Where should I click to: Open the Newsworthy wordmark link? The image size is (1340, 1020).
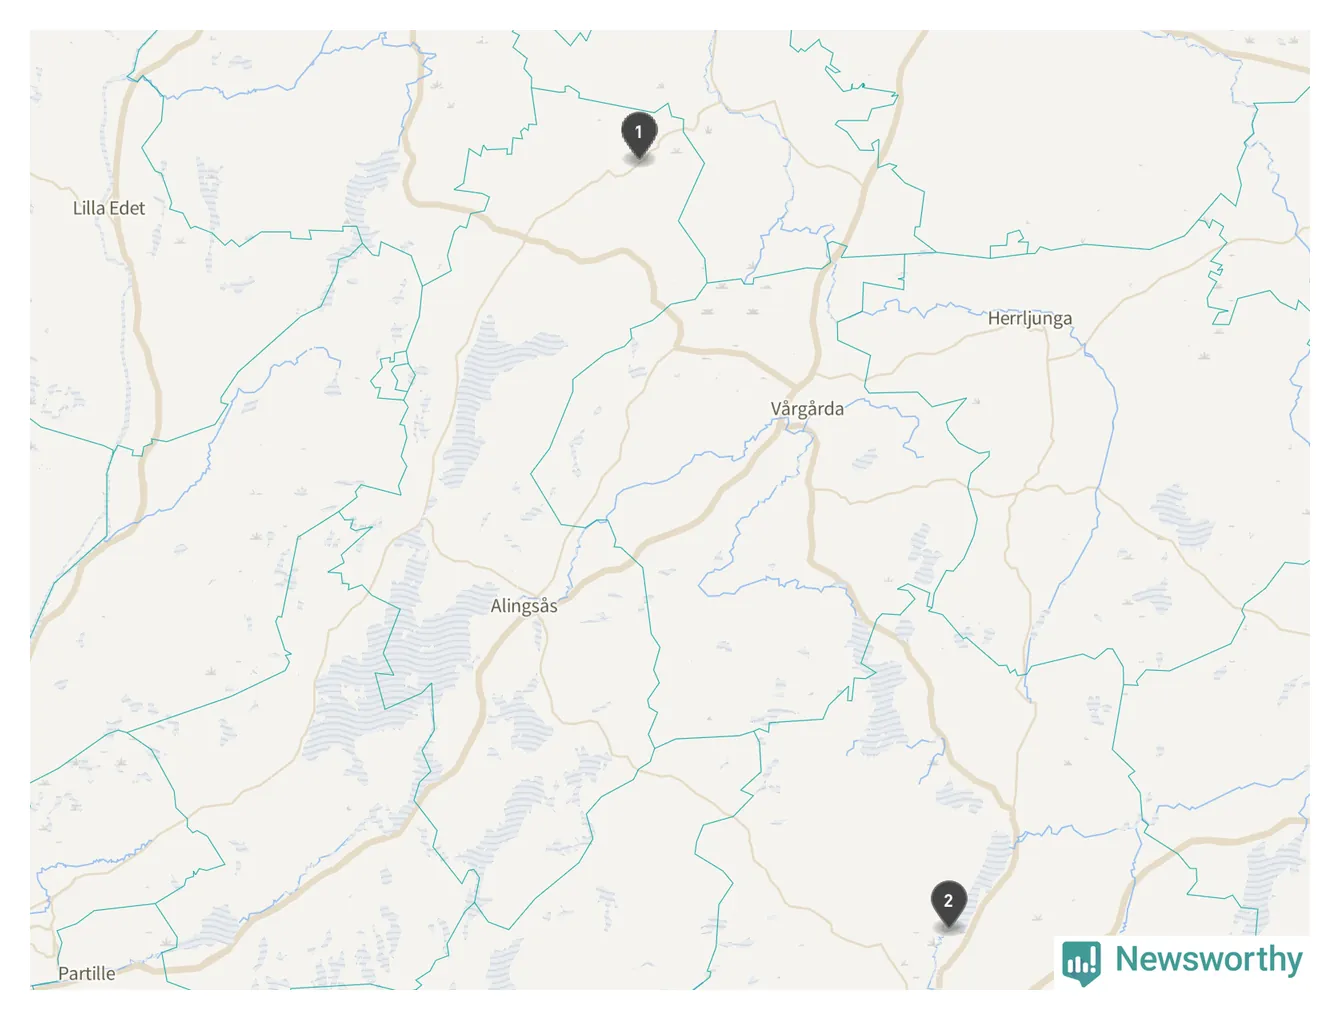pyautogui.click(x=1208, y=959)
